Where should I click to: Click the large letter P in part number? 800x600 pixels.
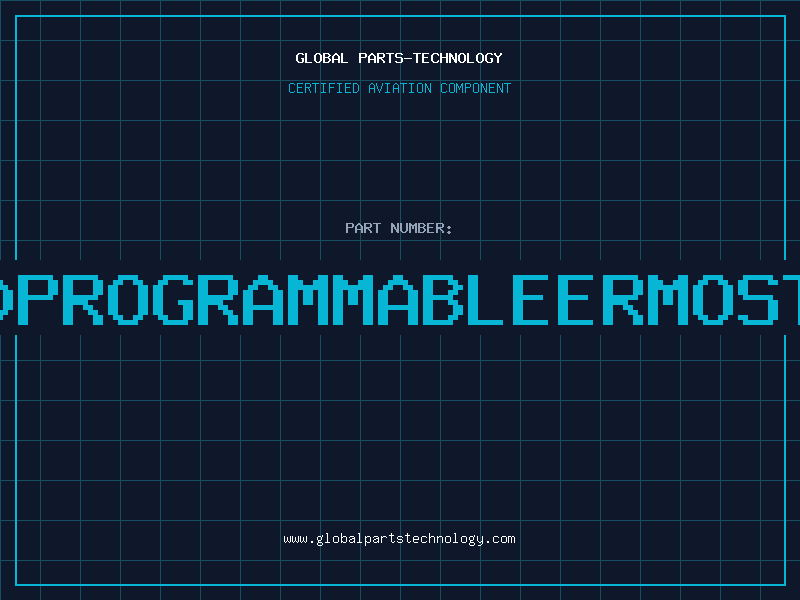(x=37, y=299)
